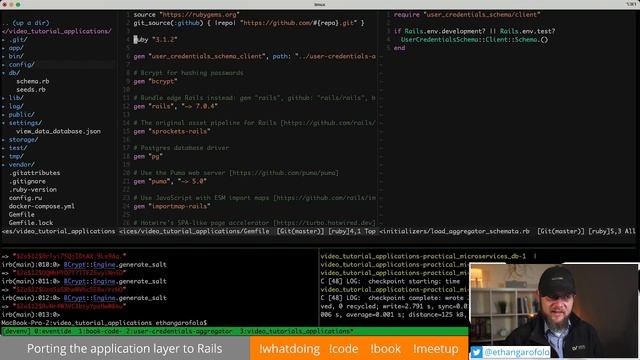
Task: Click gem "bcrypt" line
Action: [x=155, y=81]
